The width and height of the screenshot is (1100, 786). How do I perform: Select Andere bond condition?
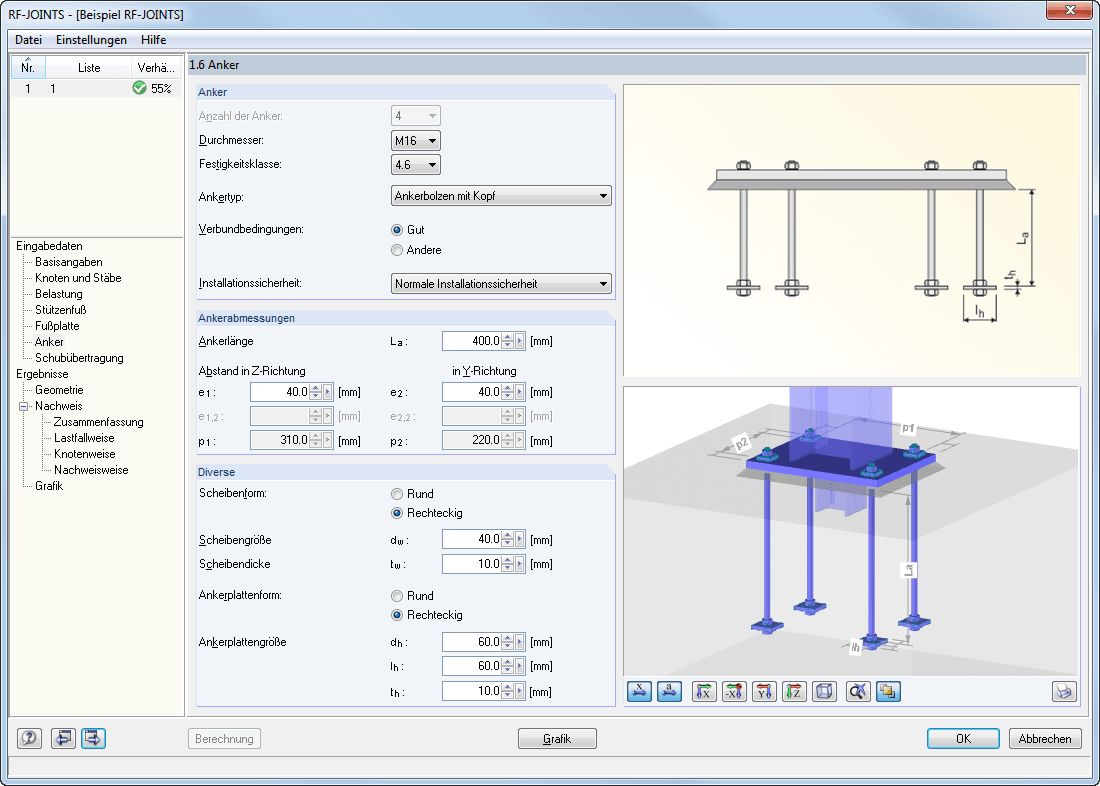[x=397, y=250]
